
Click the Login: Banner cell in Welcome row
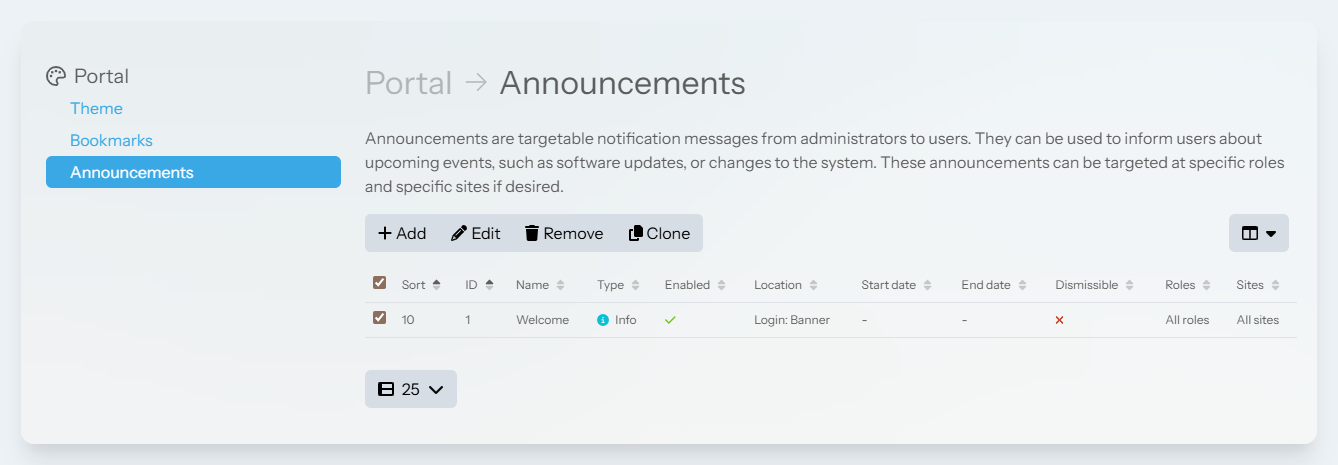(791, 320)
